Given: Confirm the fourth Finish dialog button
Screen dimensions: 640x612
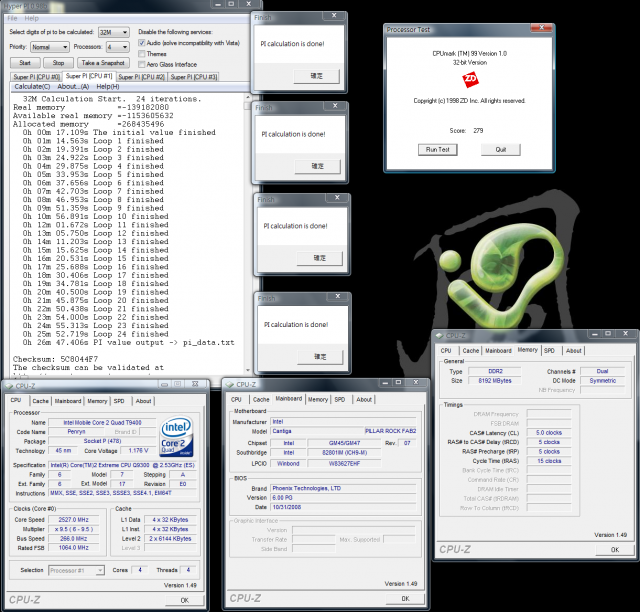Looking at the screenshot, I should [x=320, y=357].
